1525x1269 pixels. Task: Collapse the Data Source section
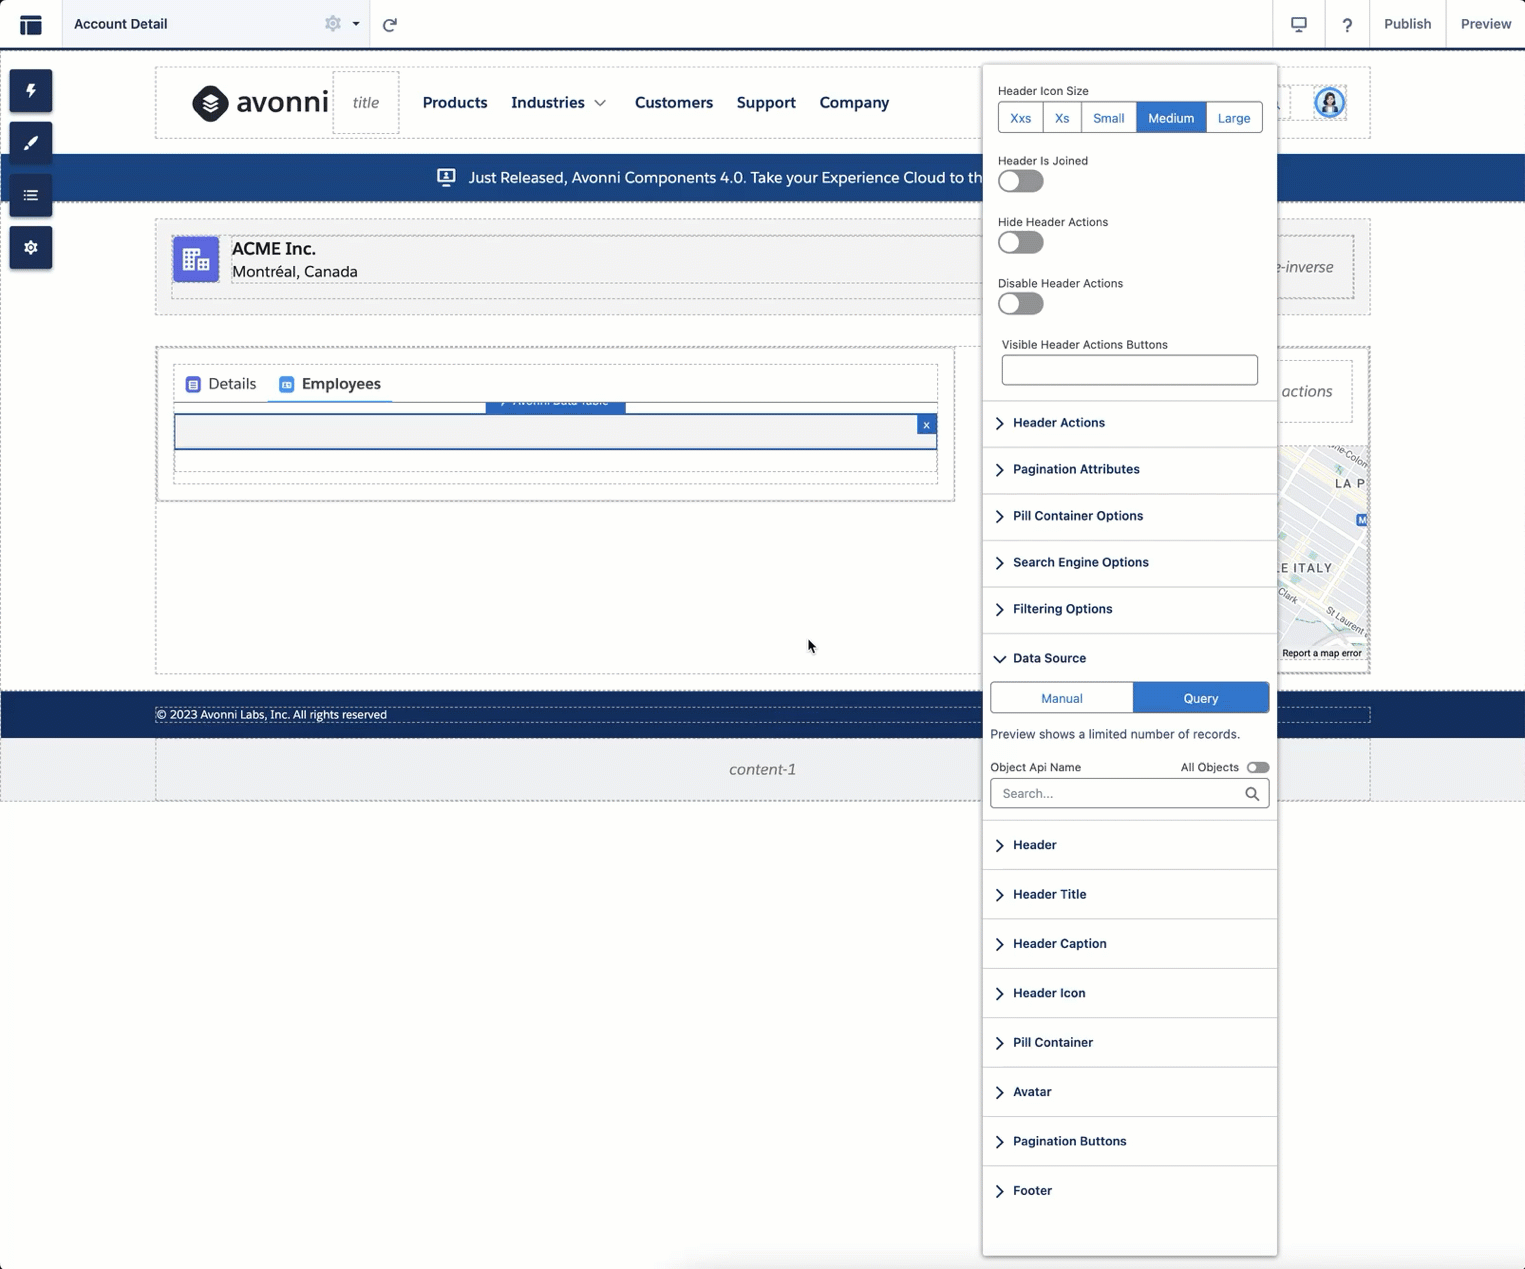point(1048,658)
